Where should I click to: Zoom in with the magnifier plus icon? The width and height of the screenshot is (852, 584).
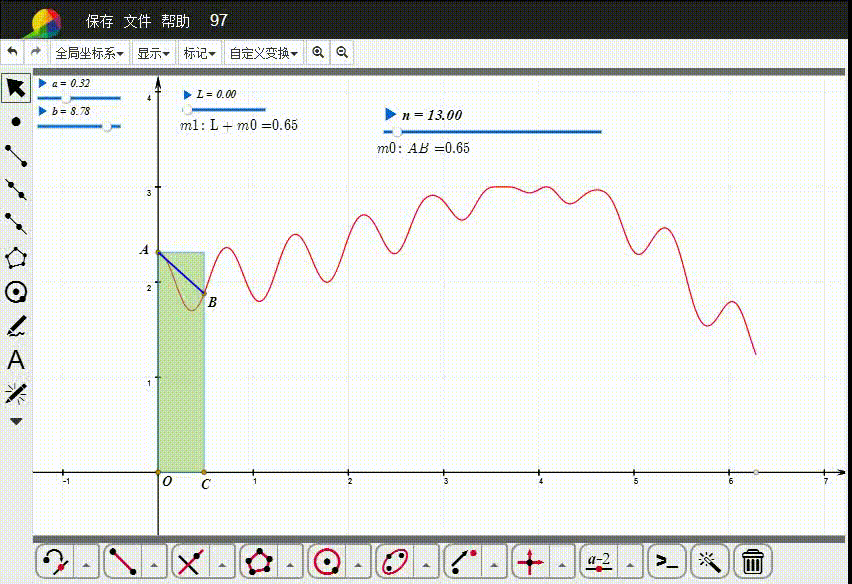[318, 53]
